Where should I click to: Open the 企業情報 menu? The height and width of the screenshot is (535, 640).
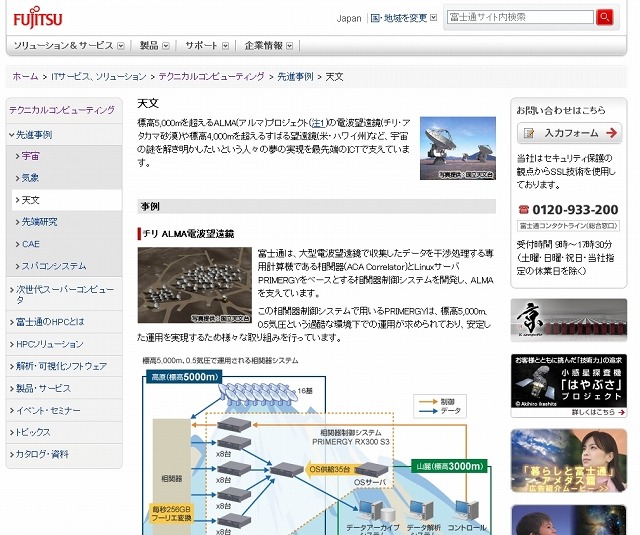tap(264, 45)
